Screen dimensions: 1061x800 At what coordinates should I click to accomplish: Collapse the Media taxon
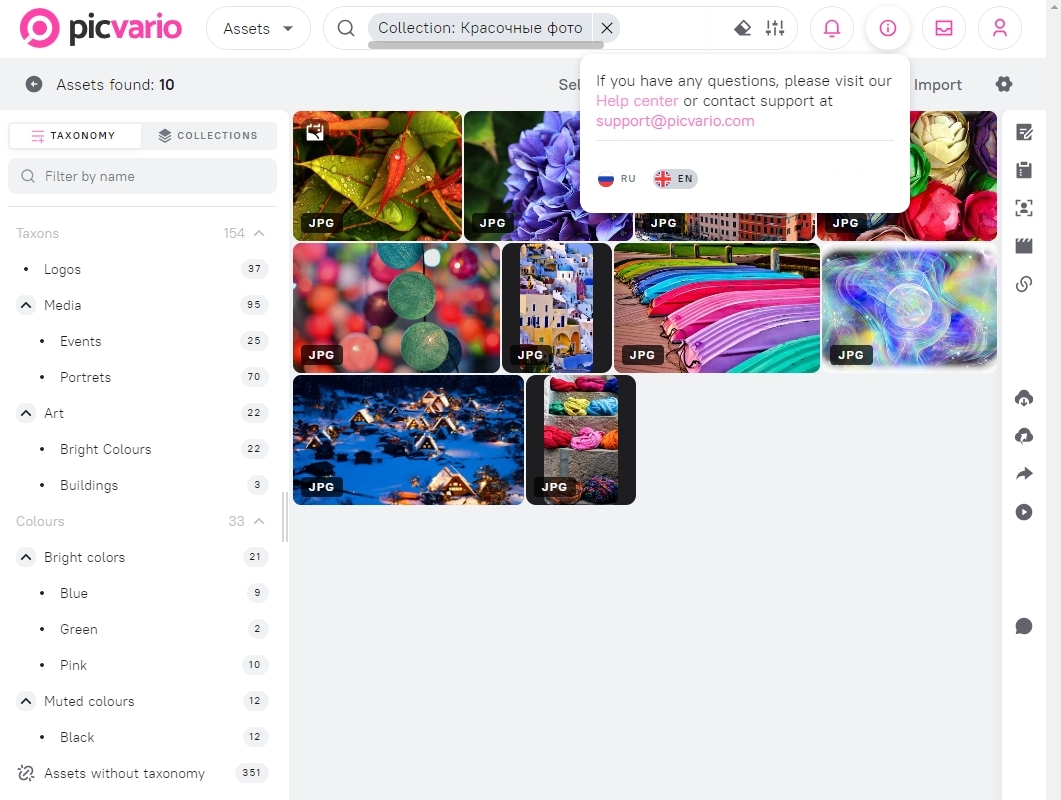[26, 305]
